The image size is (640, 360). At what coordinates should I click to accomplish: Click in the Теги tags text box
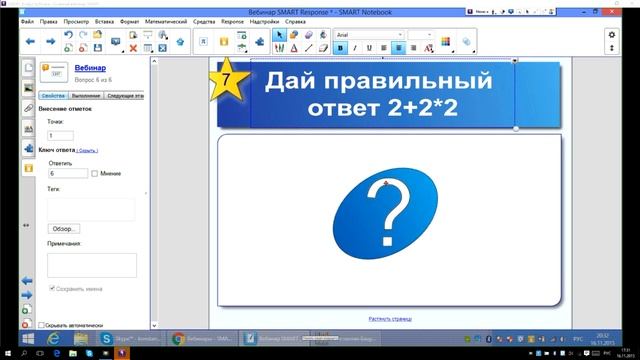click(91, 209)
